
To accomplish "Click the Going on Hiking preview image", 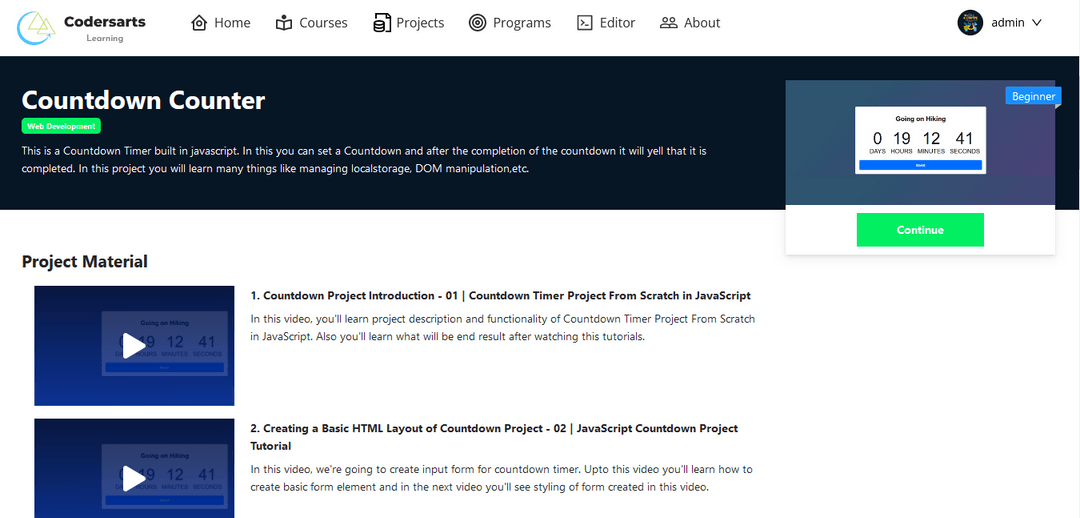I will tap(920, 142).
